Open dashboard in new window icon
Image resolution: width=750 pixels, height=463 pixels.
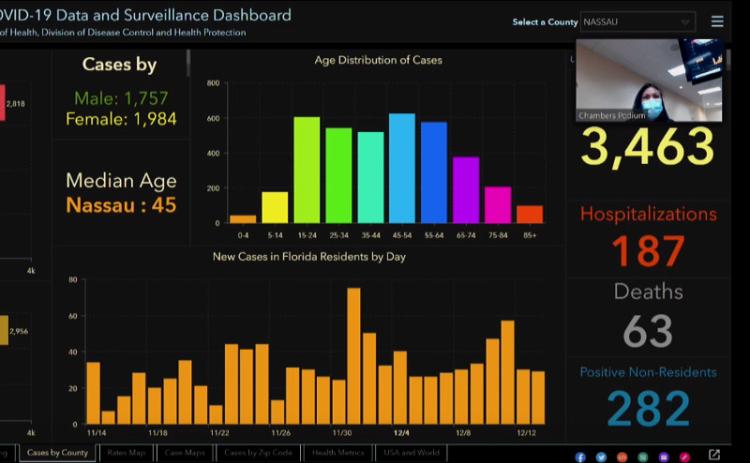coord(714,454)
